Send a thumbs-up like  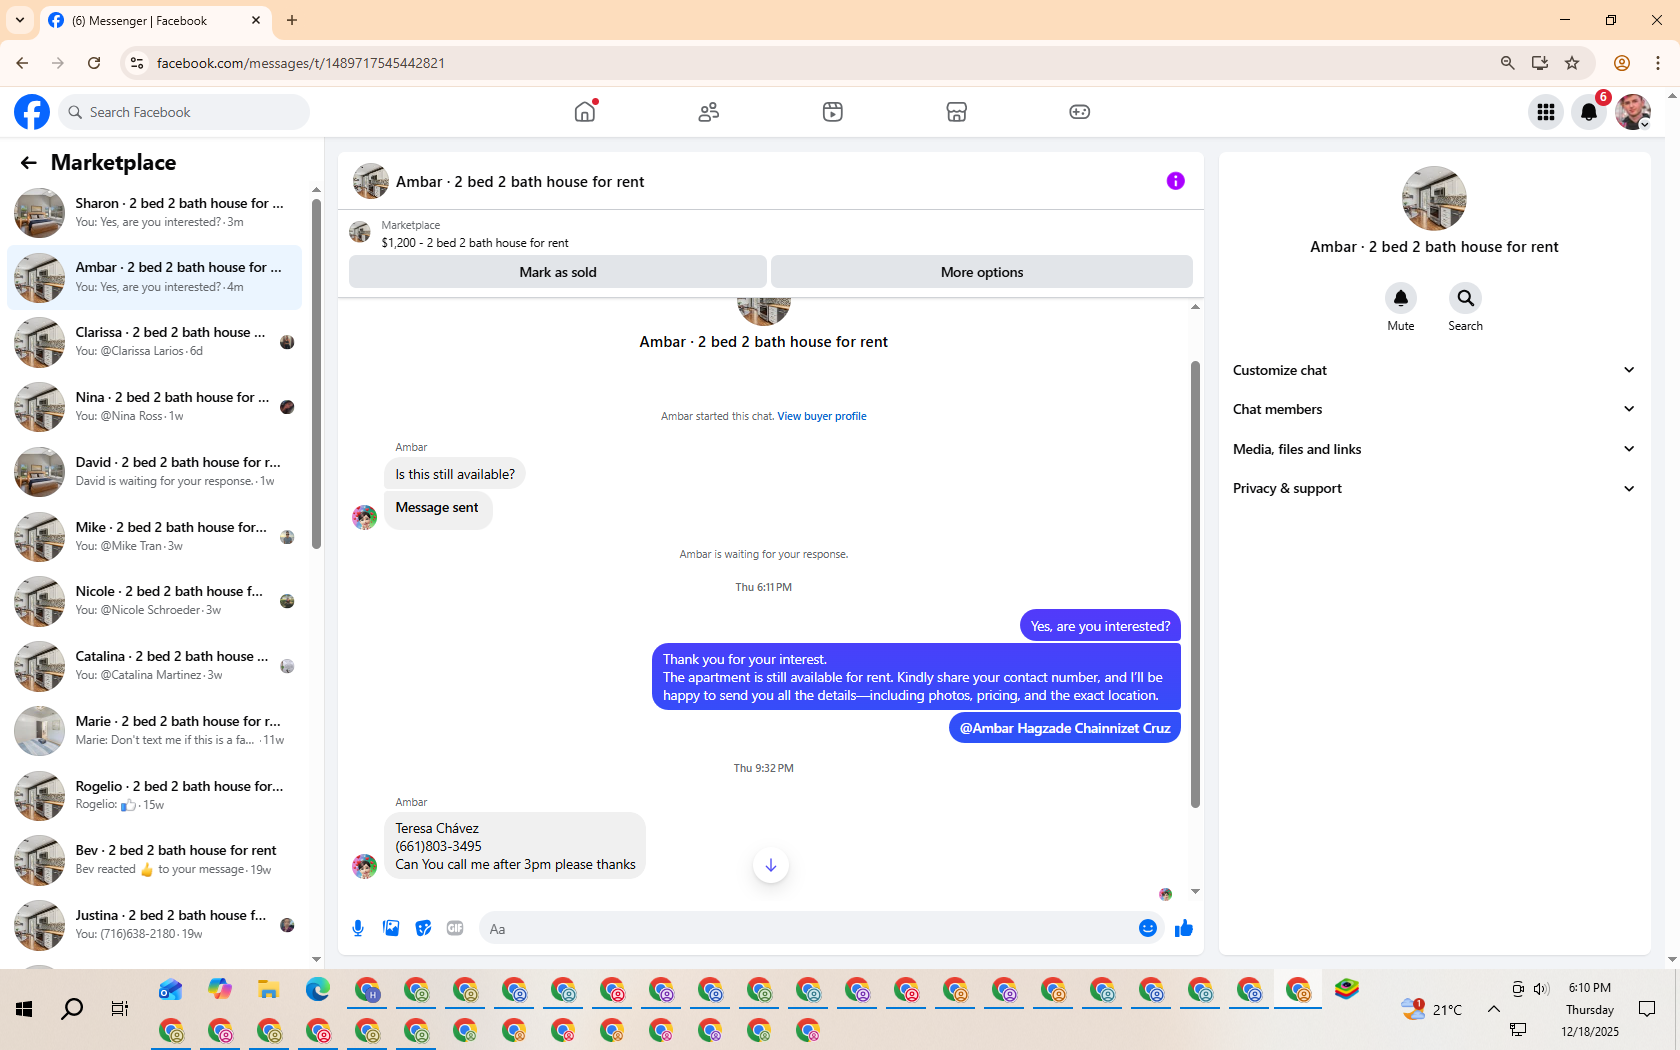[1184, 929]
